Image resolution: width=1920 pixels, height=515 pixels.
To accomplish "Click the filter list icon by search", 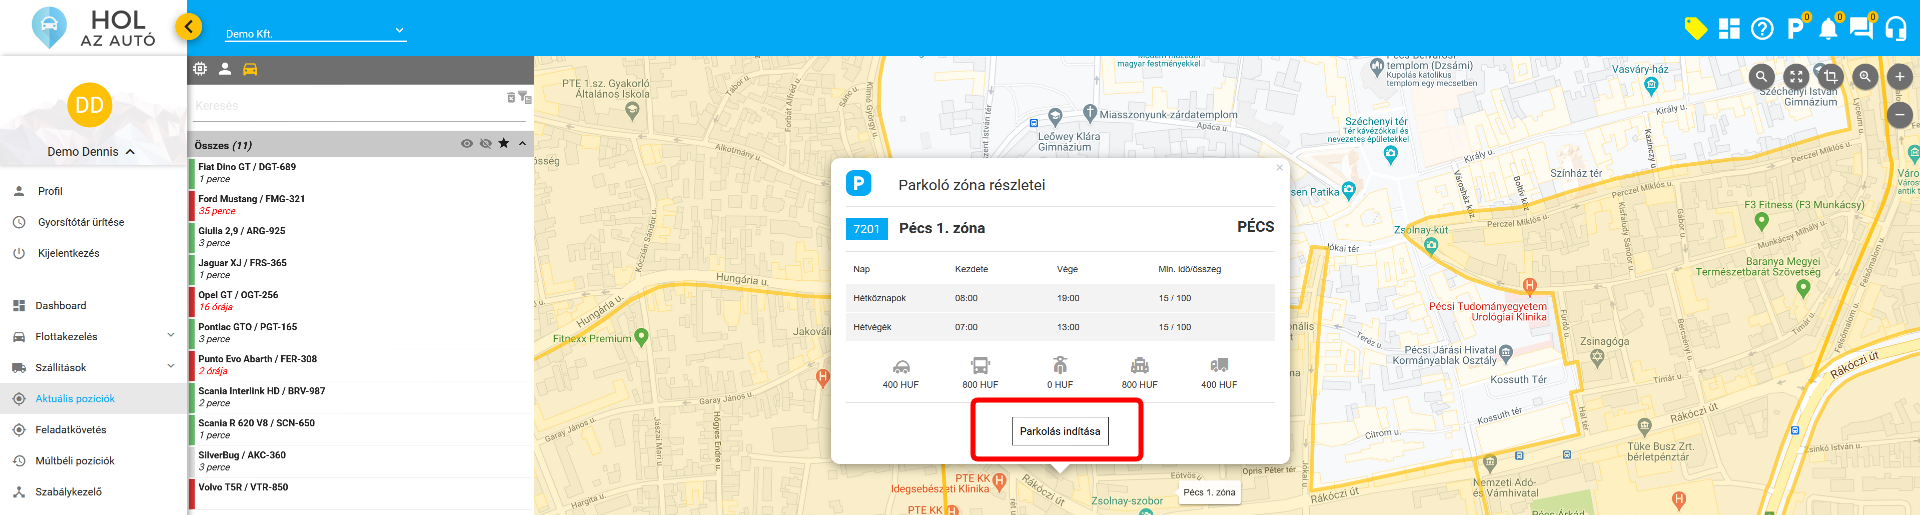I will [x=525, y=98].
